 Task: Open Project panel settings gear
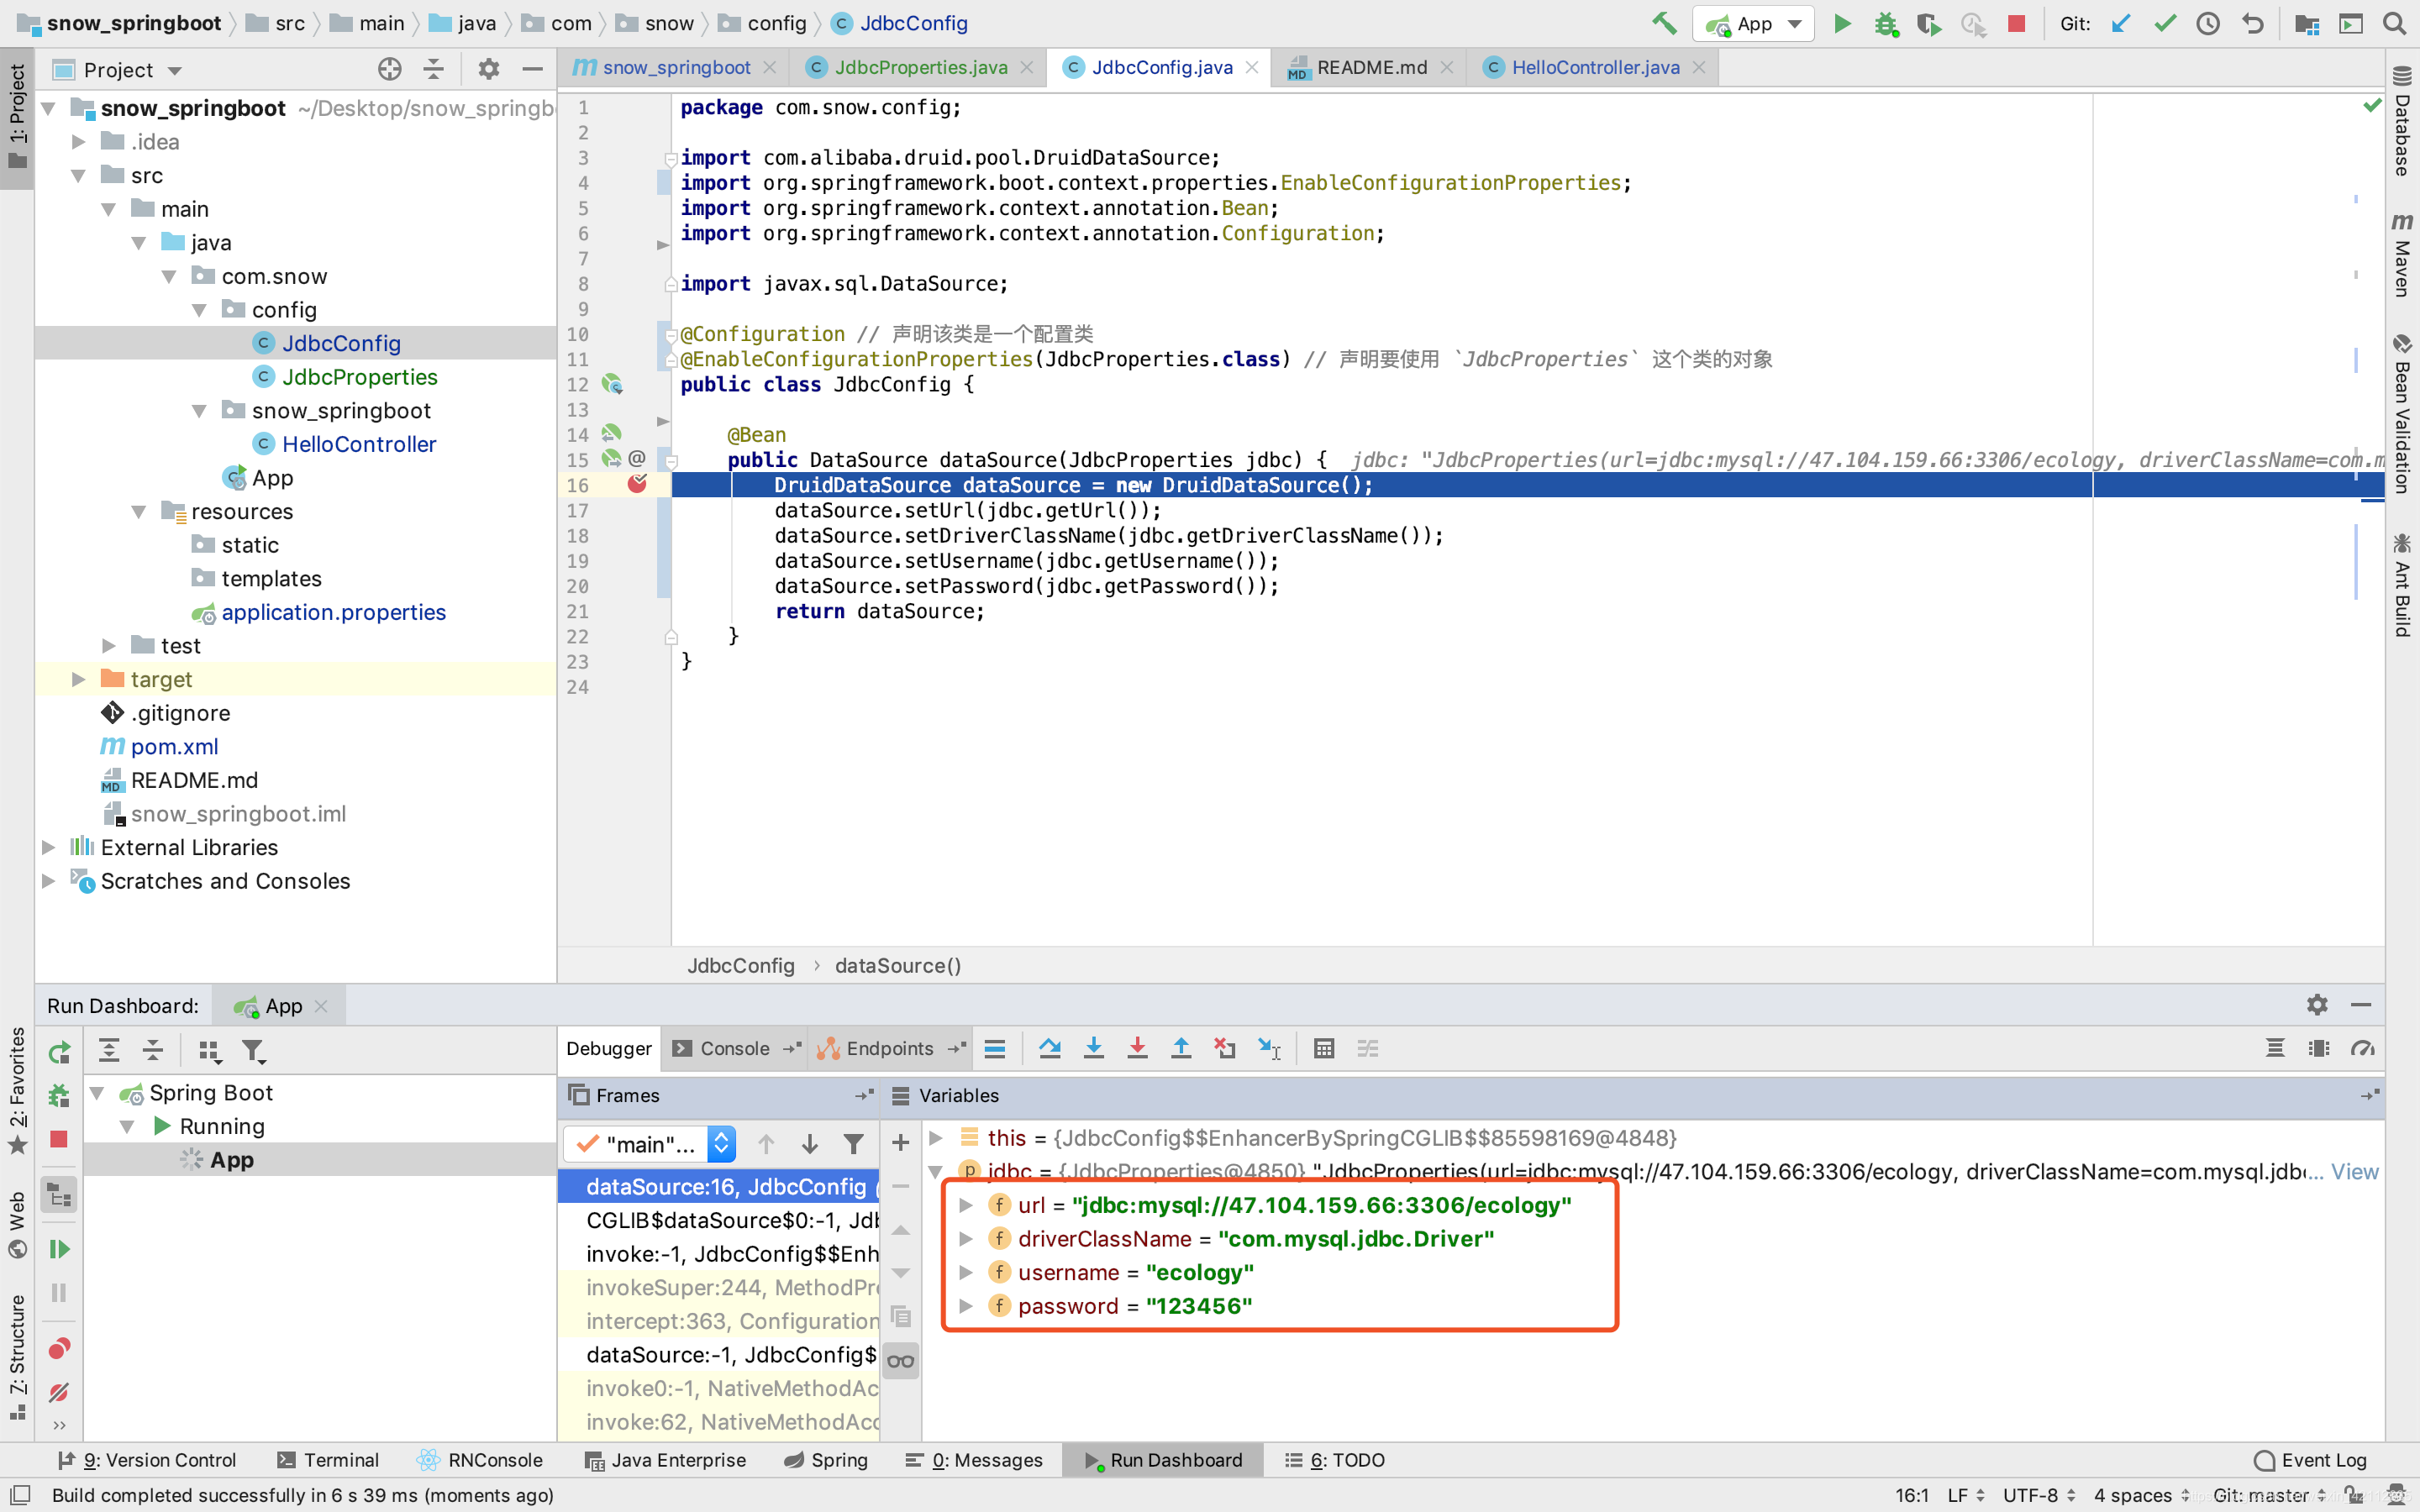(x=488, y=69)
